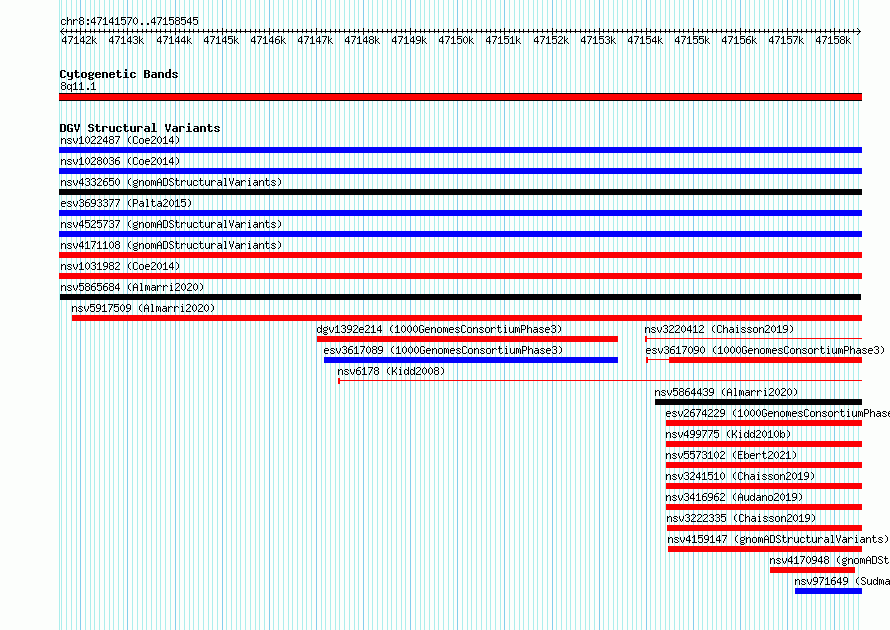
Task: Open nsv3416962 (Audano2019) label
Action: pos(734,497)
